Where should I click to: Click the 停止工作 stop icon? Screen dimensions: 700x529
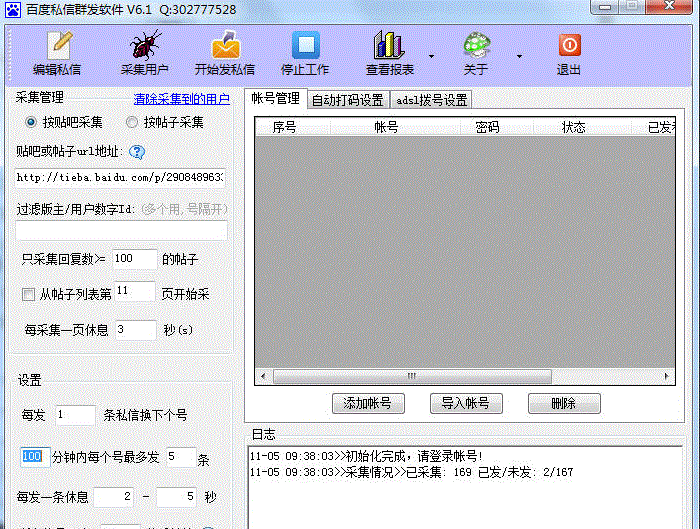click(305, 45)
